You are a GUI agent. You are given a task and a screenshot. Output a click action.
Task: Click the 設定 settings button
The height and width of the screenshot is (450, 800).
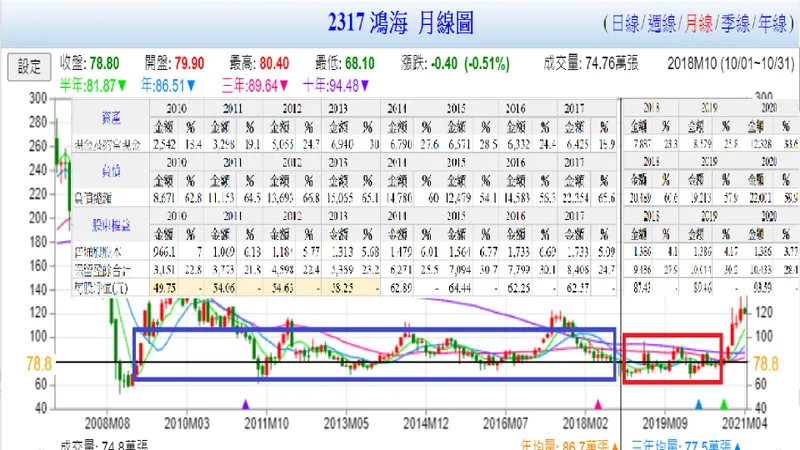click(29, 67)
